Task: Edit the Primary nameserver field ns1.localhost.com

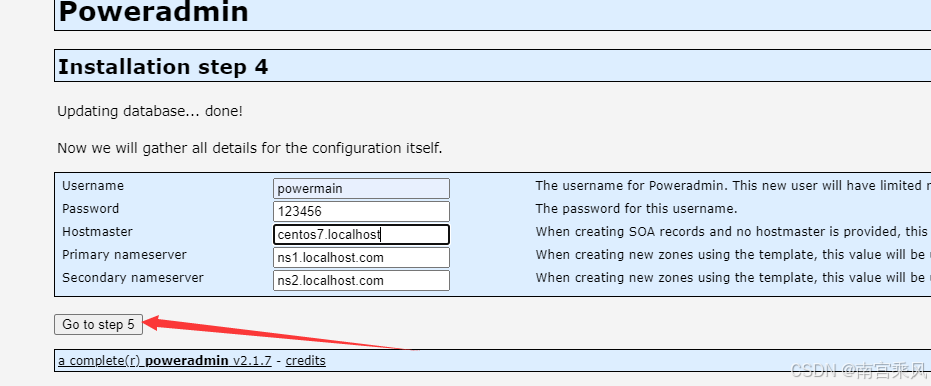Action: coord(361,258)
